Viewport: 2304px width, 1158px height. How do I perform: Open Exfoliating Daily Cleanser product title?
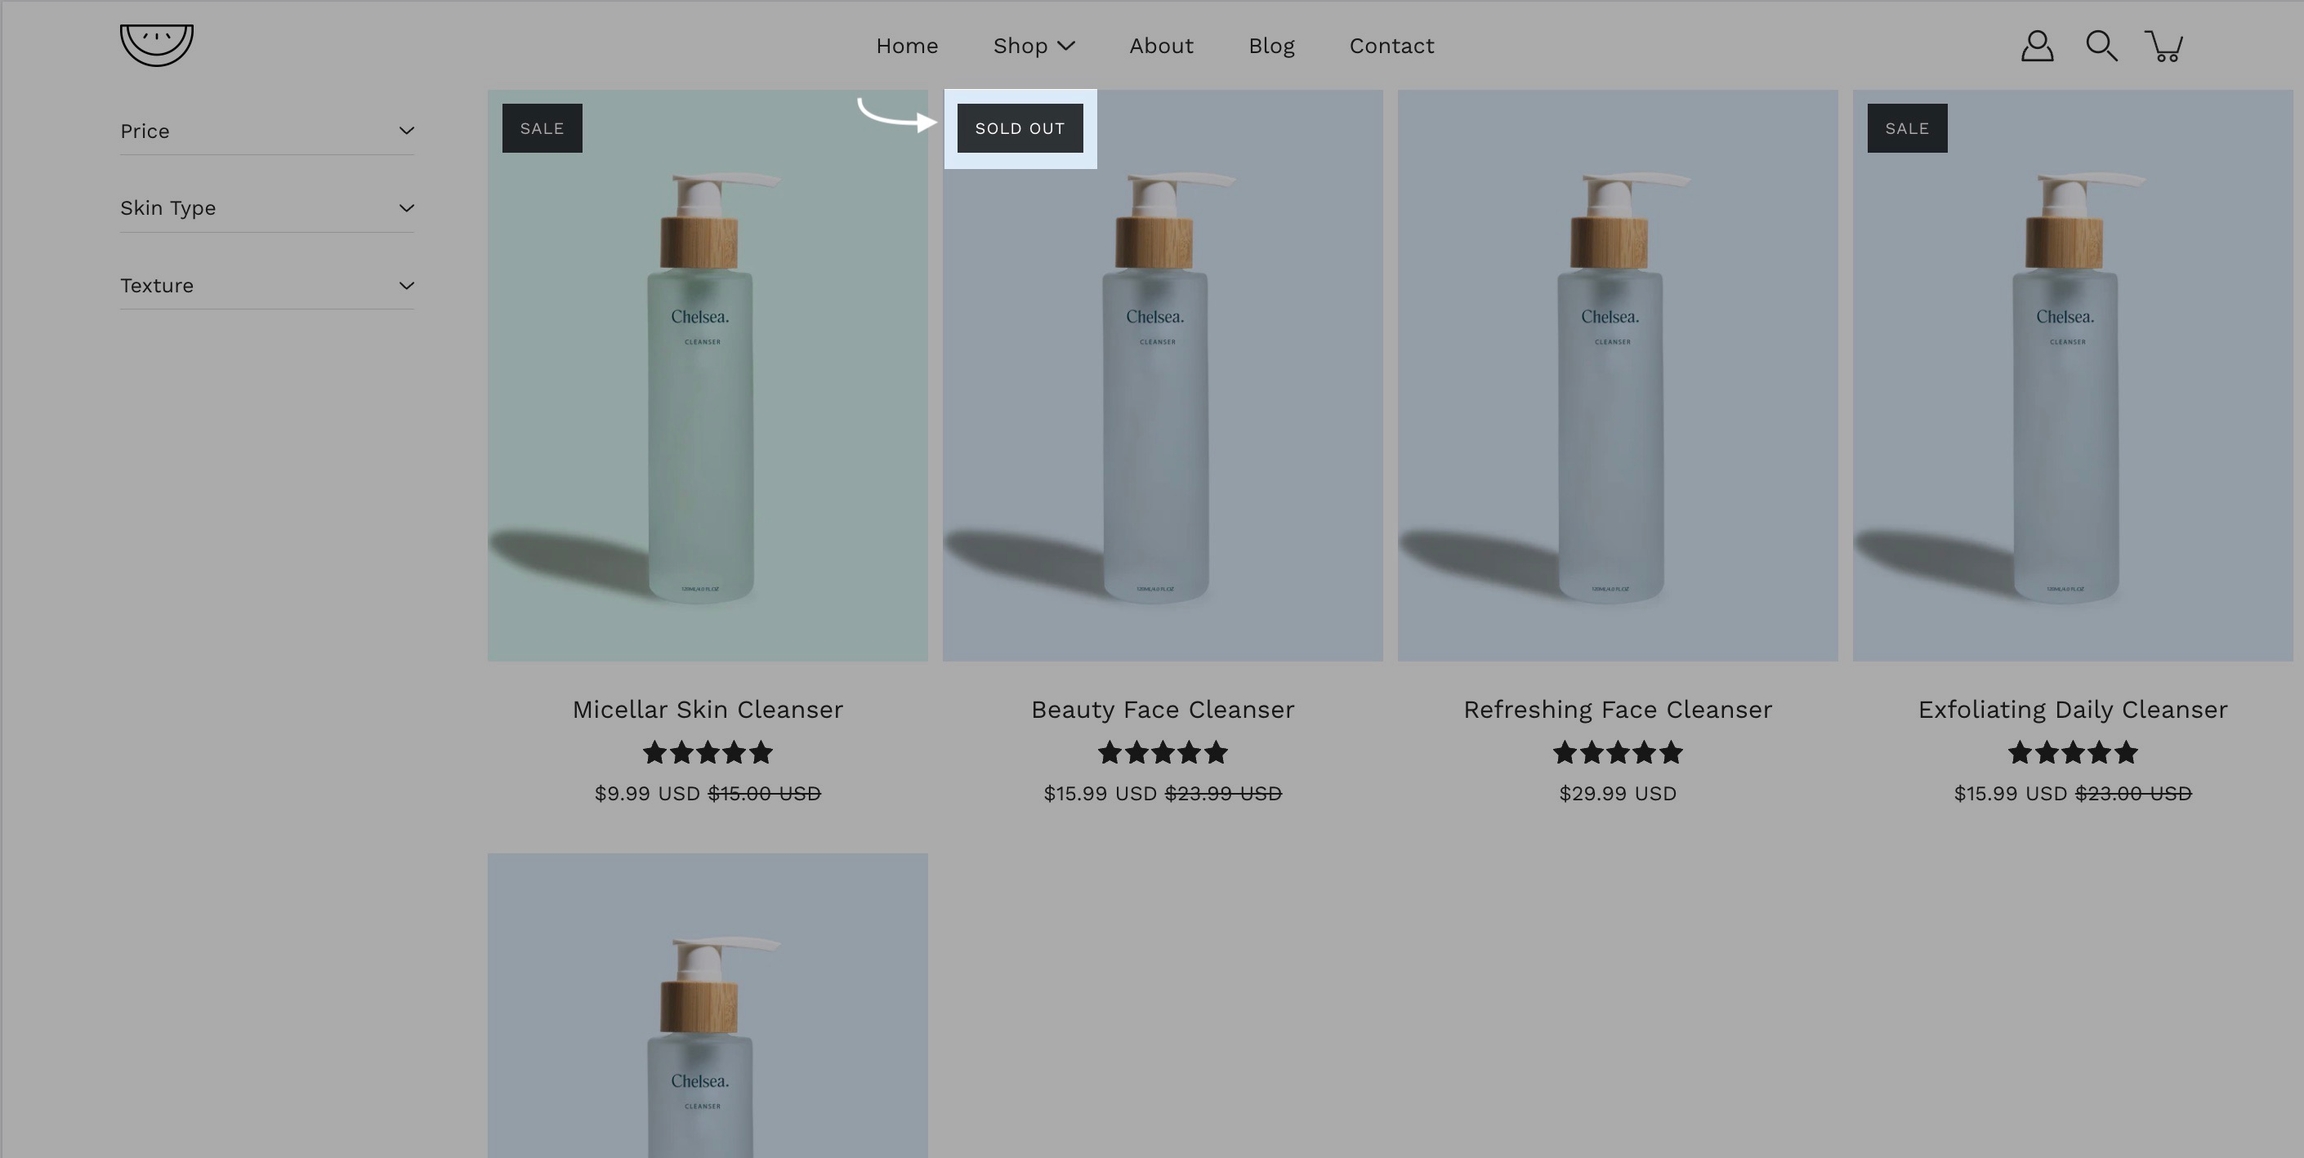2073,709
